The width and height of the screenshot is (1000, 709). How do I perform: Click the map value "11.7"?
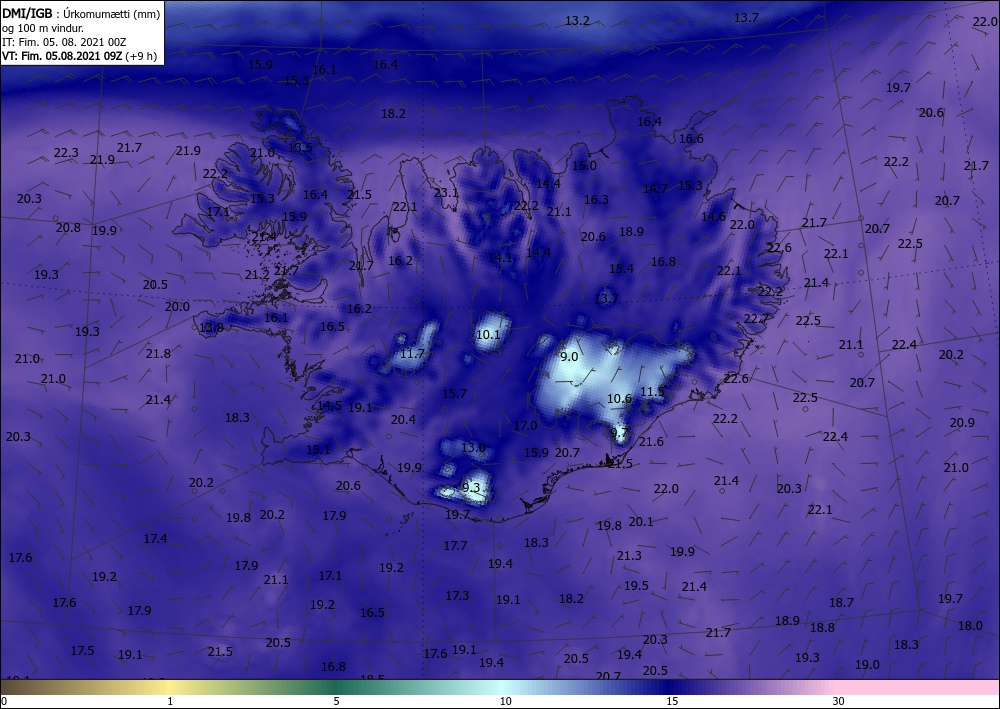tap(412, 353)
